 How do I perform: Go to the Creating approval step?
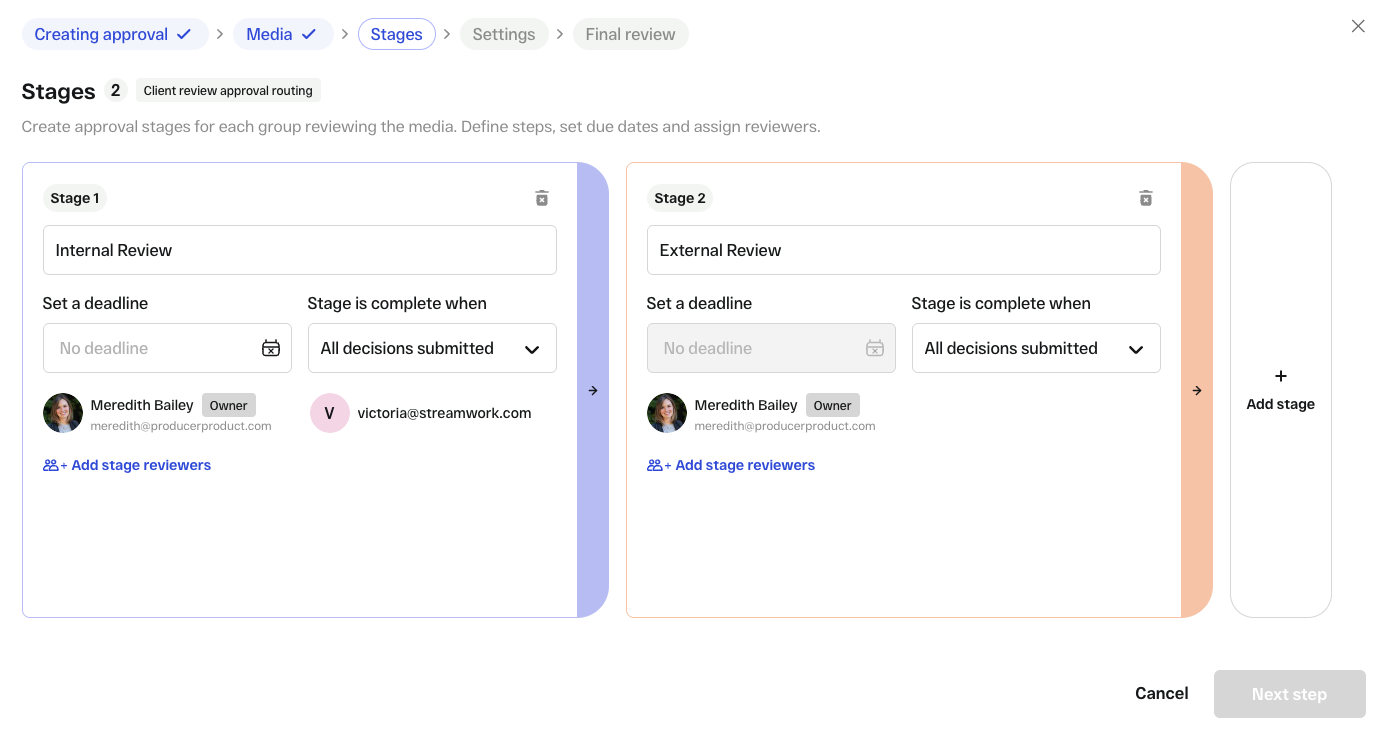(x=115, y=34)
